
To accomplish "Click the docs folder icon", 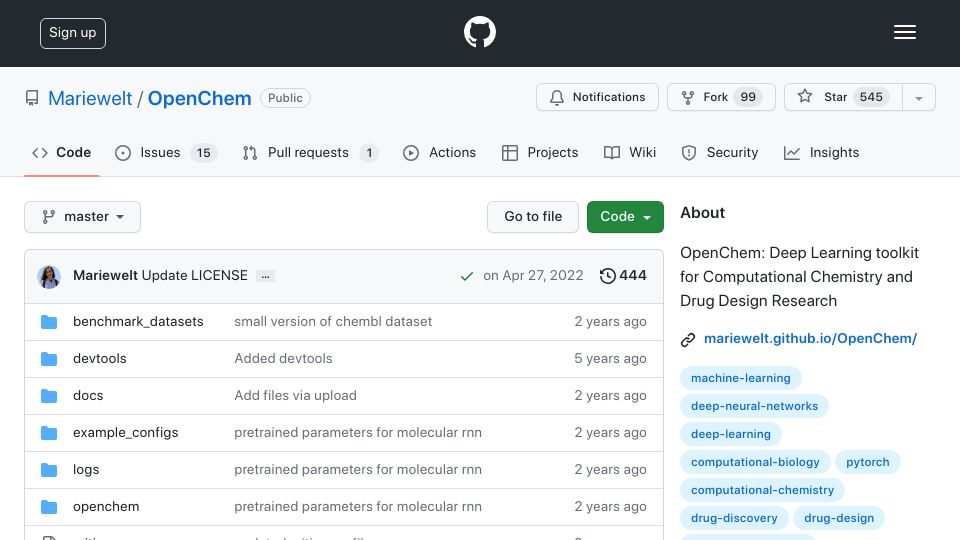I will tap(49, 396).
